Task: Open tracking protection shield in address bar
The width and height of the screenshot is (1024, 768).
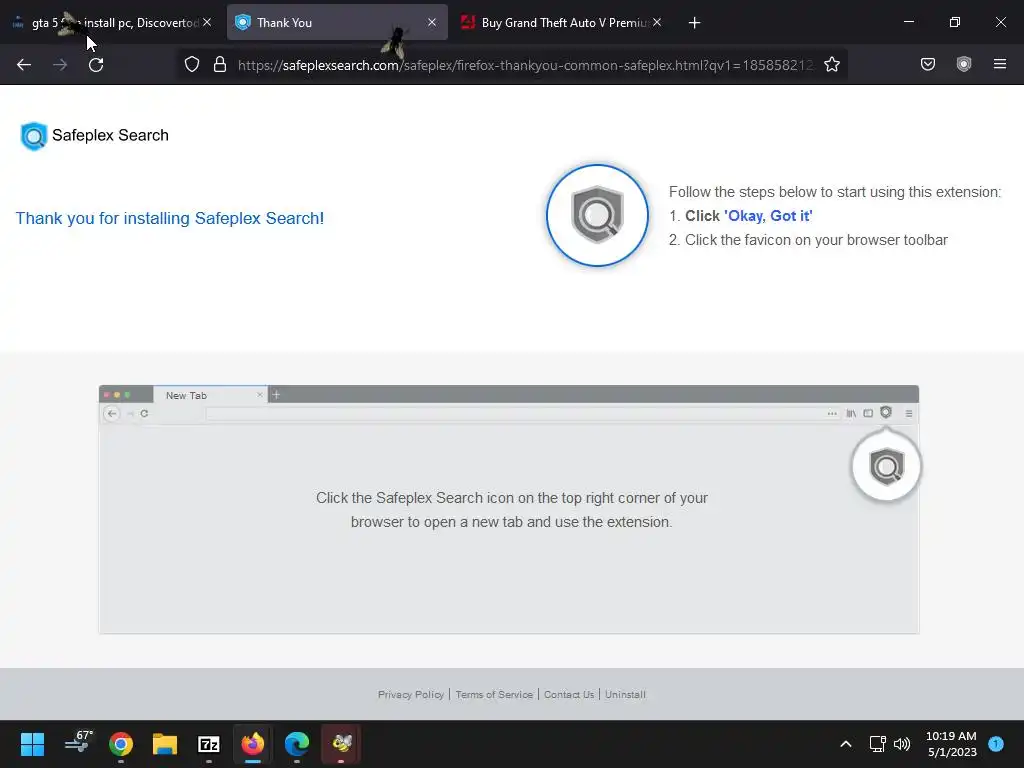Action: pyautogui.click(x=191, y=65)
